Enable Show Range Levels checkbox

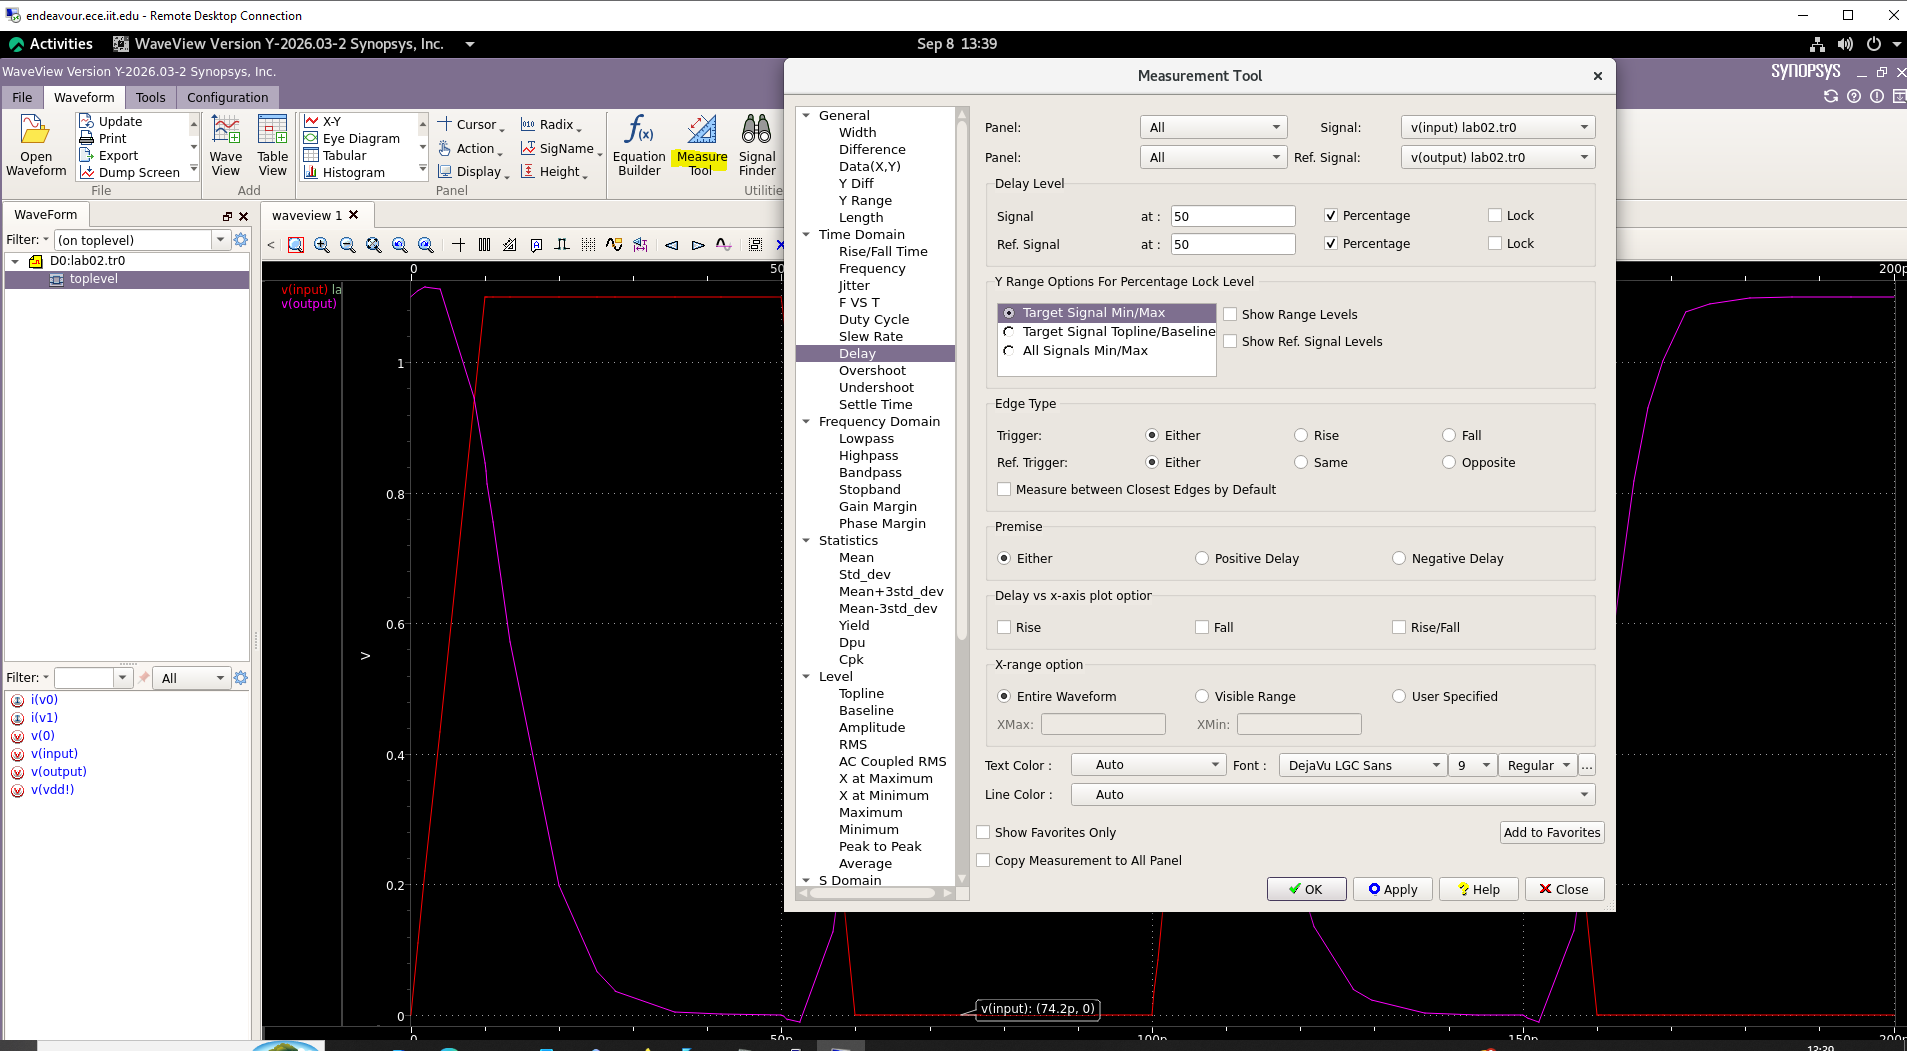pos(1231,314)
